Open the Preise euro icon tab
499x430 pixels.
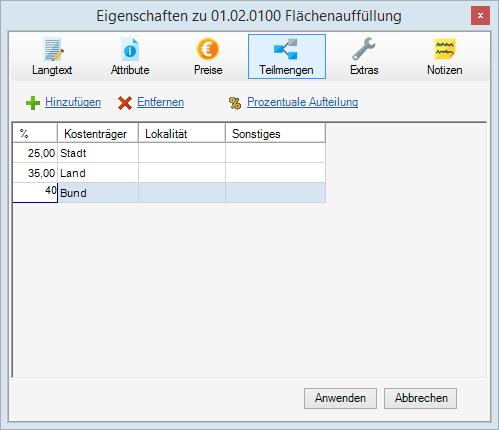coord(208,49)
